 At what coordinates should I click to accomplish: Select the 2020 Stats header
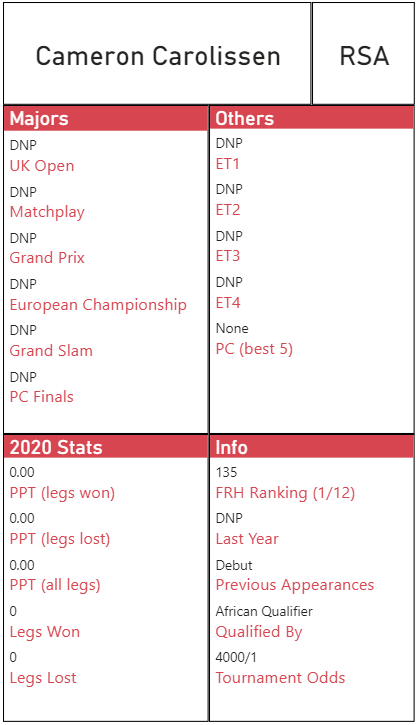(x=106, y=447)
